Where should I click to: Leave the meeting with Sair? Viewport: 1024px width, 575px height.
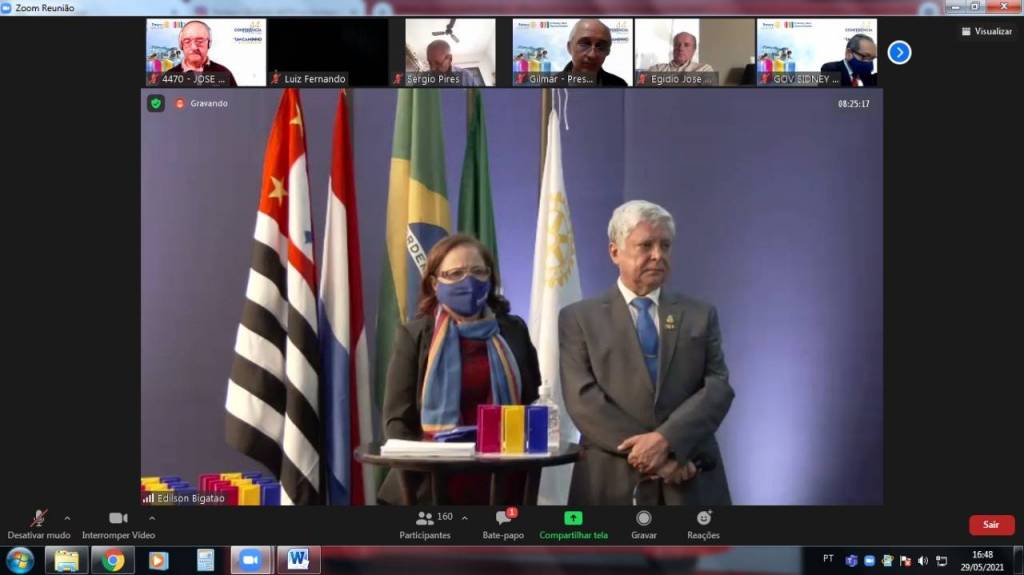click(x=990, y=525)
